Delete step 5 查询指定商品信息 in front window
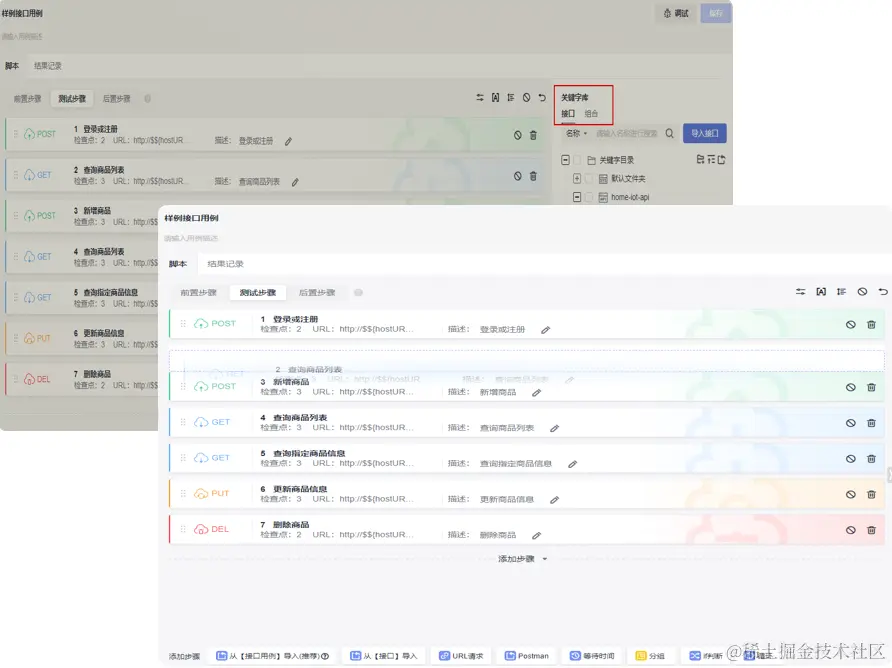Viewport: 892px width, 668px height. tap(871, 459)
